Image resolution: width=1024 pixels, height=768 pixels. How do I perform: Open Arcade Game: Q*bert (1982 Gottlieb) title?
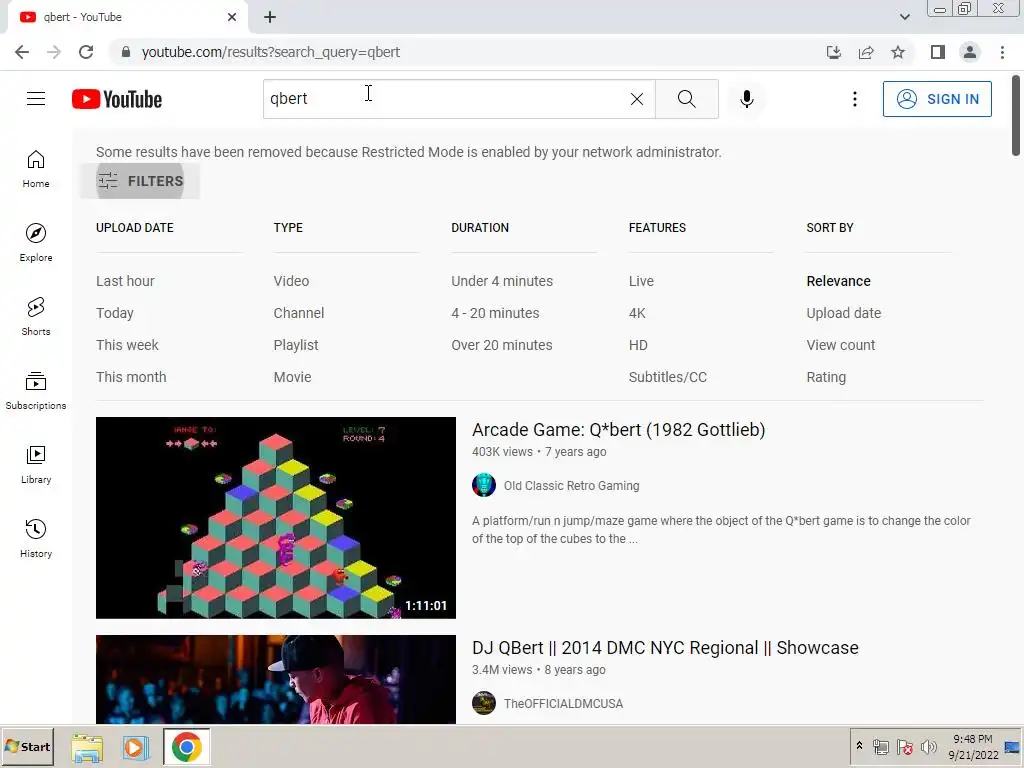(618, 430)
